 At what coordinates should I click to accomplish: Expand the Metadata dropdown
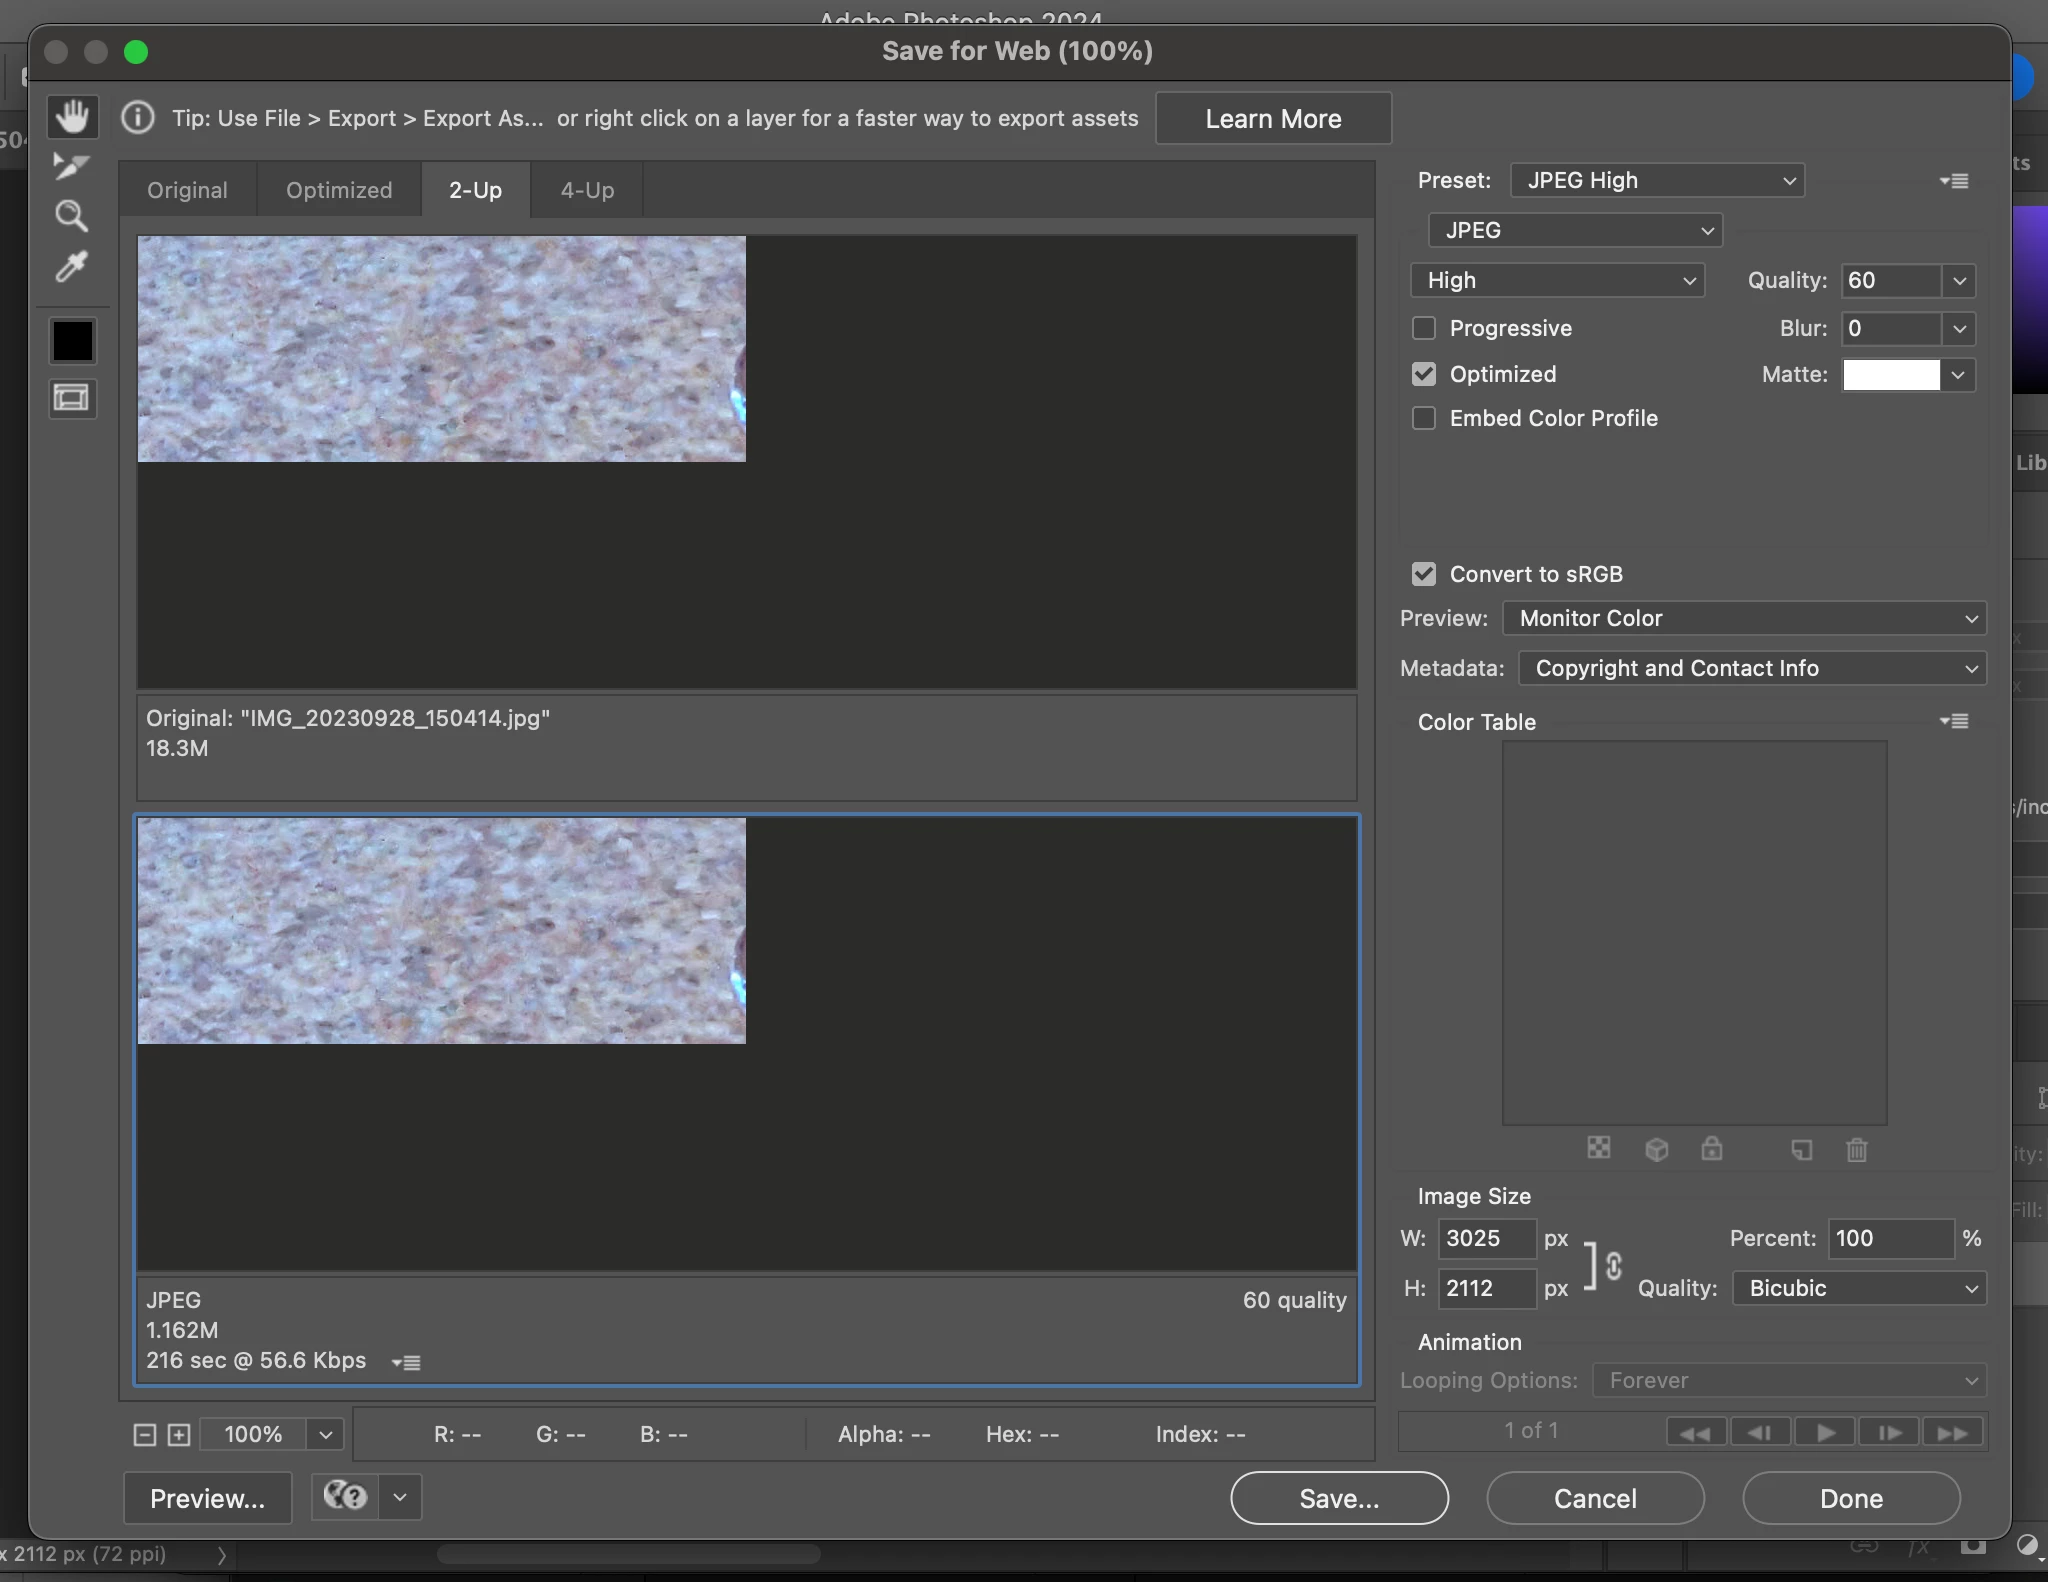1752,668
